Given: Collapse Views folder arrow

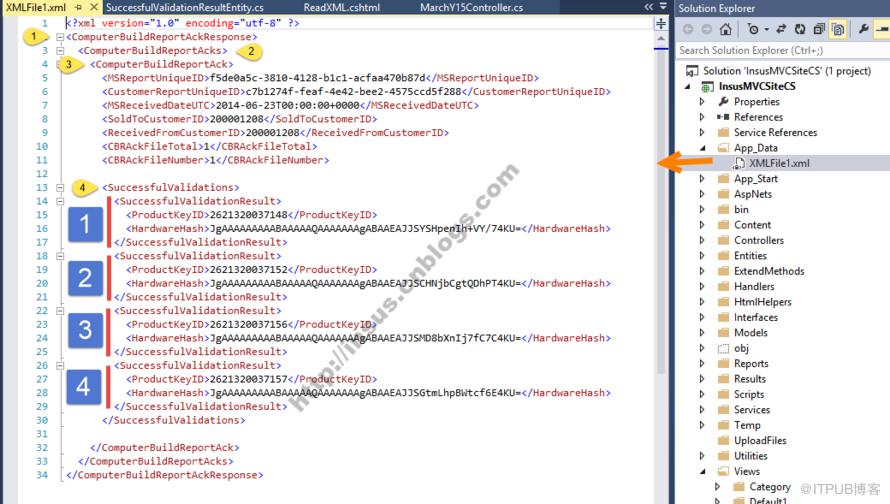Looking at the screenshot, I should coord(703,472).
